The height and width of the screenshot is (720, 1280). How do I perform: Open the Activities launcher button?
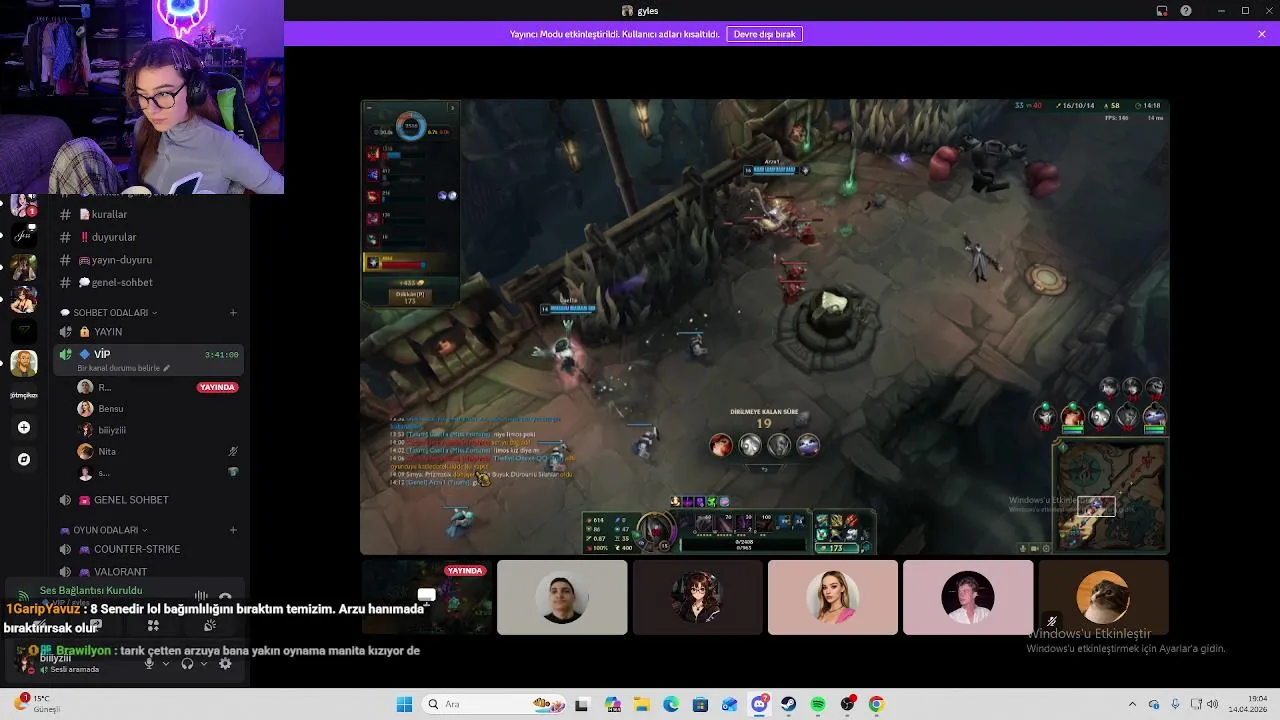[x=153, y=626]
